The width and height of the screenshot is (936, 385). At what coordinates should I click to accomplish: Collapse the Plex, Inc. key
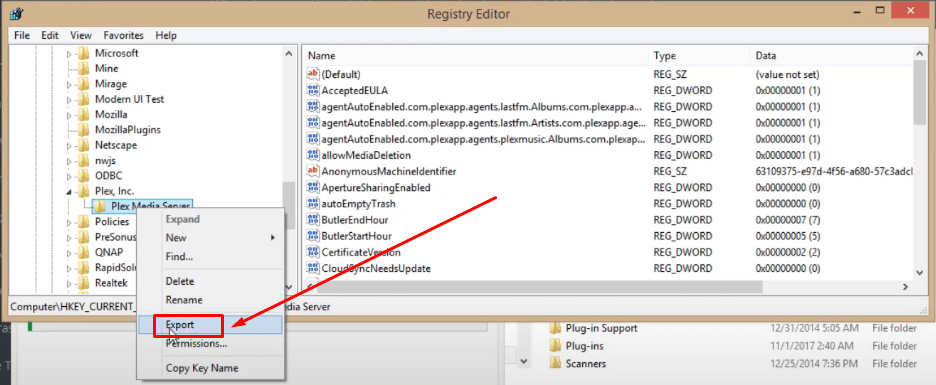pos(69,192)
